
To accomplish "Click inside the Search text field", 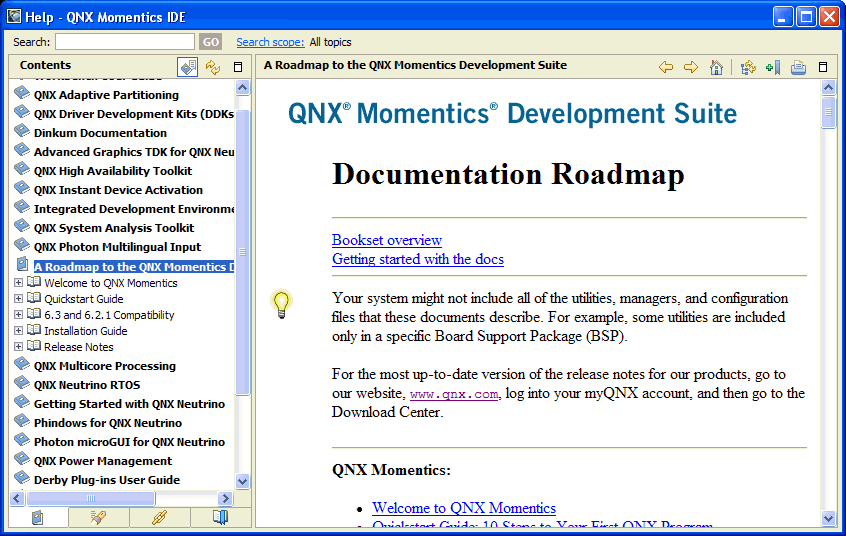I will (125, 42).
